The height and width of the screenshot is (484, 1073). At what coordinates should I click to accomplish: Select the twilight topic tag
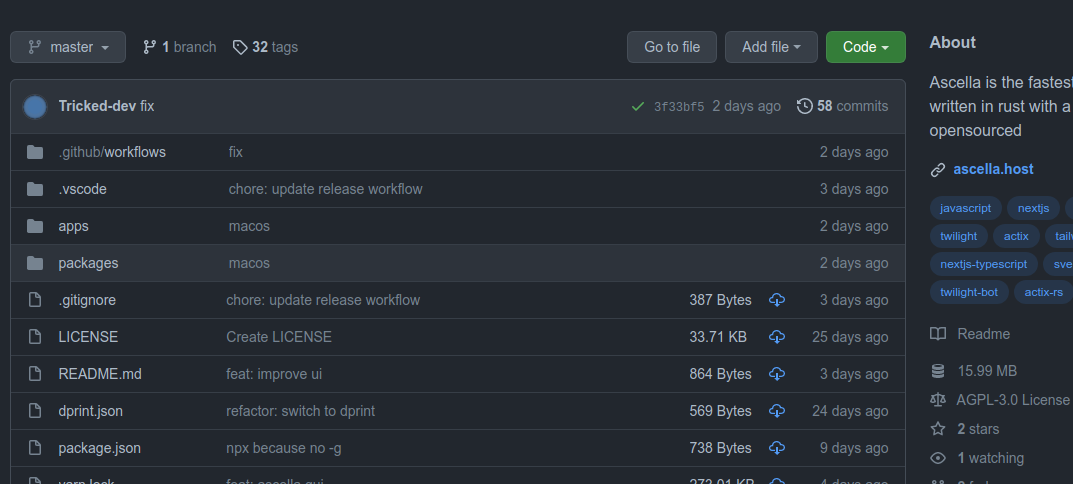[959, 236]
